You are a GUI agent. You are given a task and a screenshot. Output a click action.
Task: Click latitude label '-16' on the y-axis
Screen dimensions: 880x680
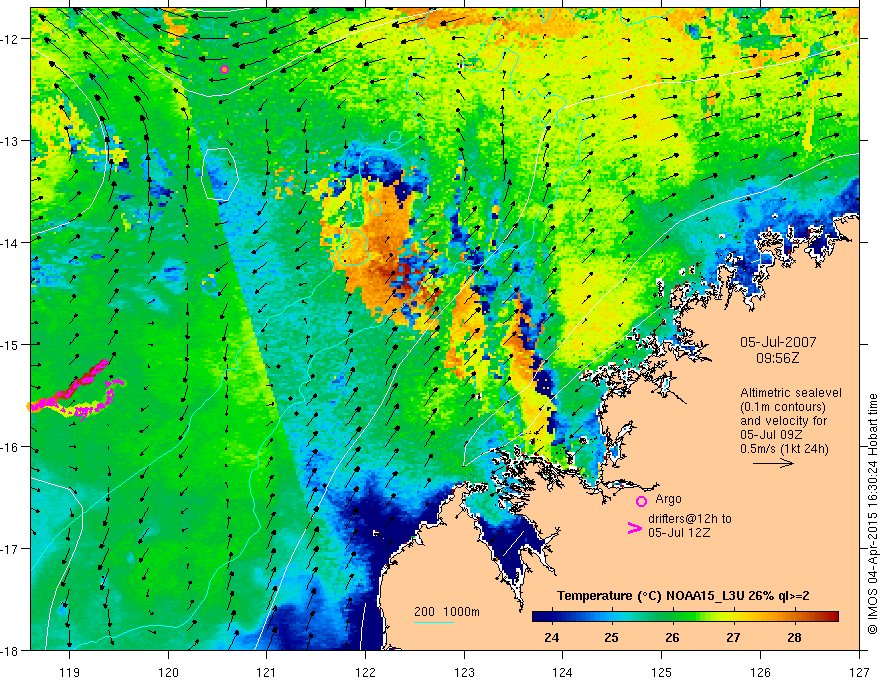coord(10,447)
